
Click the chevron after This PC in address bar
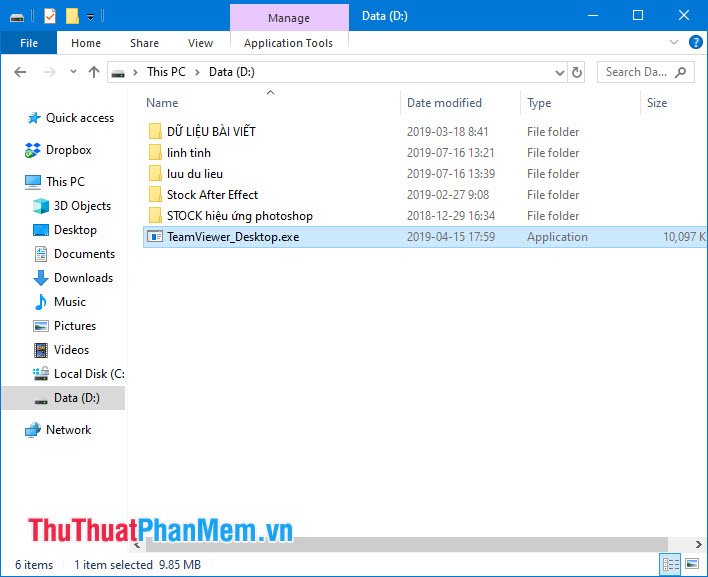point(197,72)
